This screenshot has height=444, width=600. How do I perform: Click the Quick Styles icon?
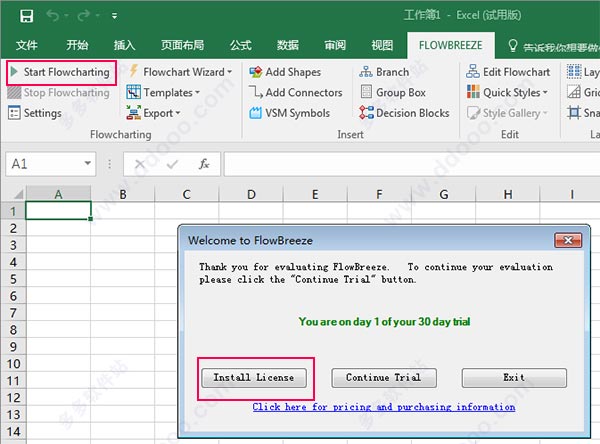coord(473,92)
